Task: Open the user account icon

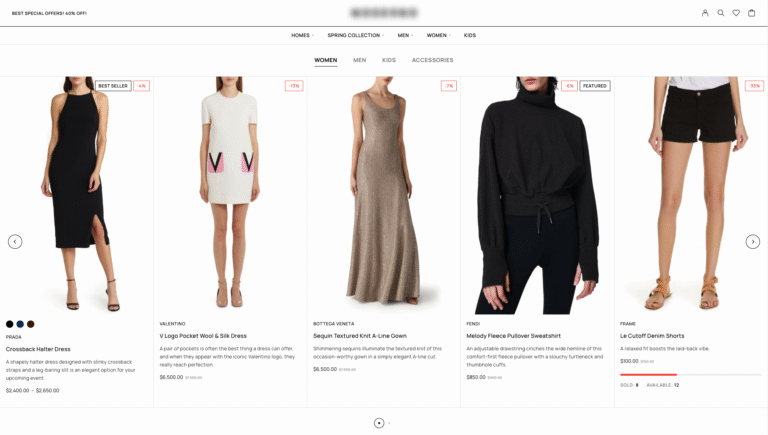Action: point(705,13)
